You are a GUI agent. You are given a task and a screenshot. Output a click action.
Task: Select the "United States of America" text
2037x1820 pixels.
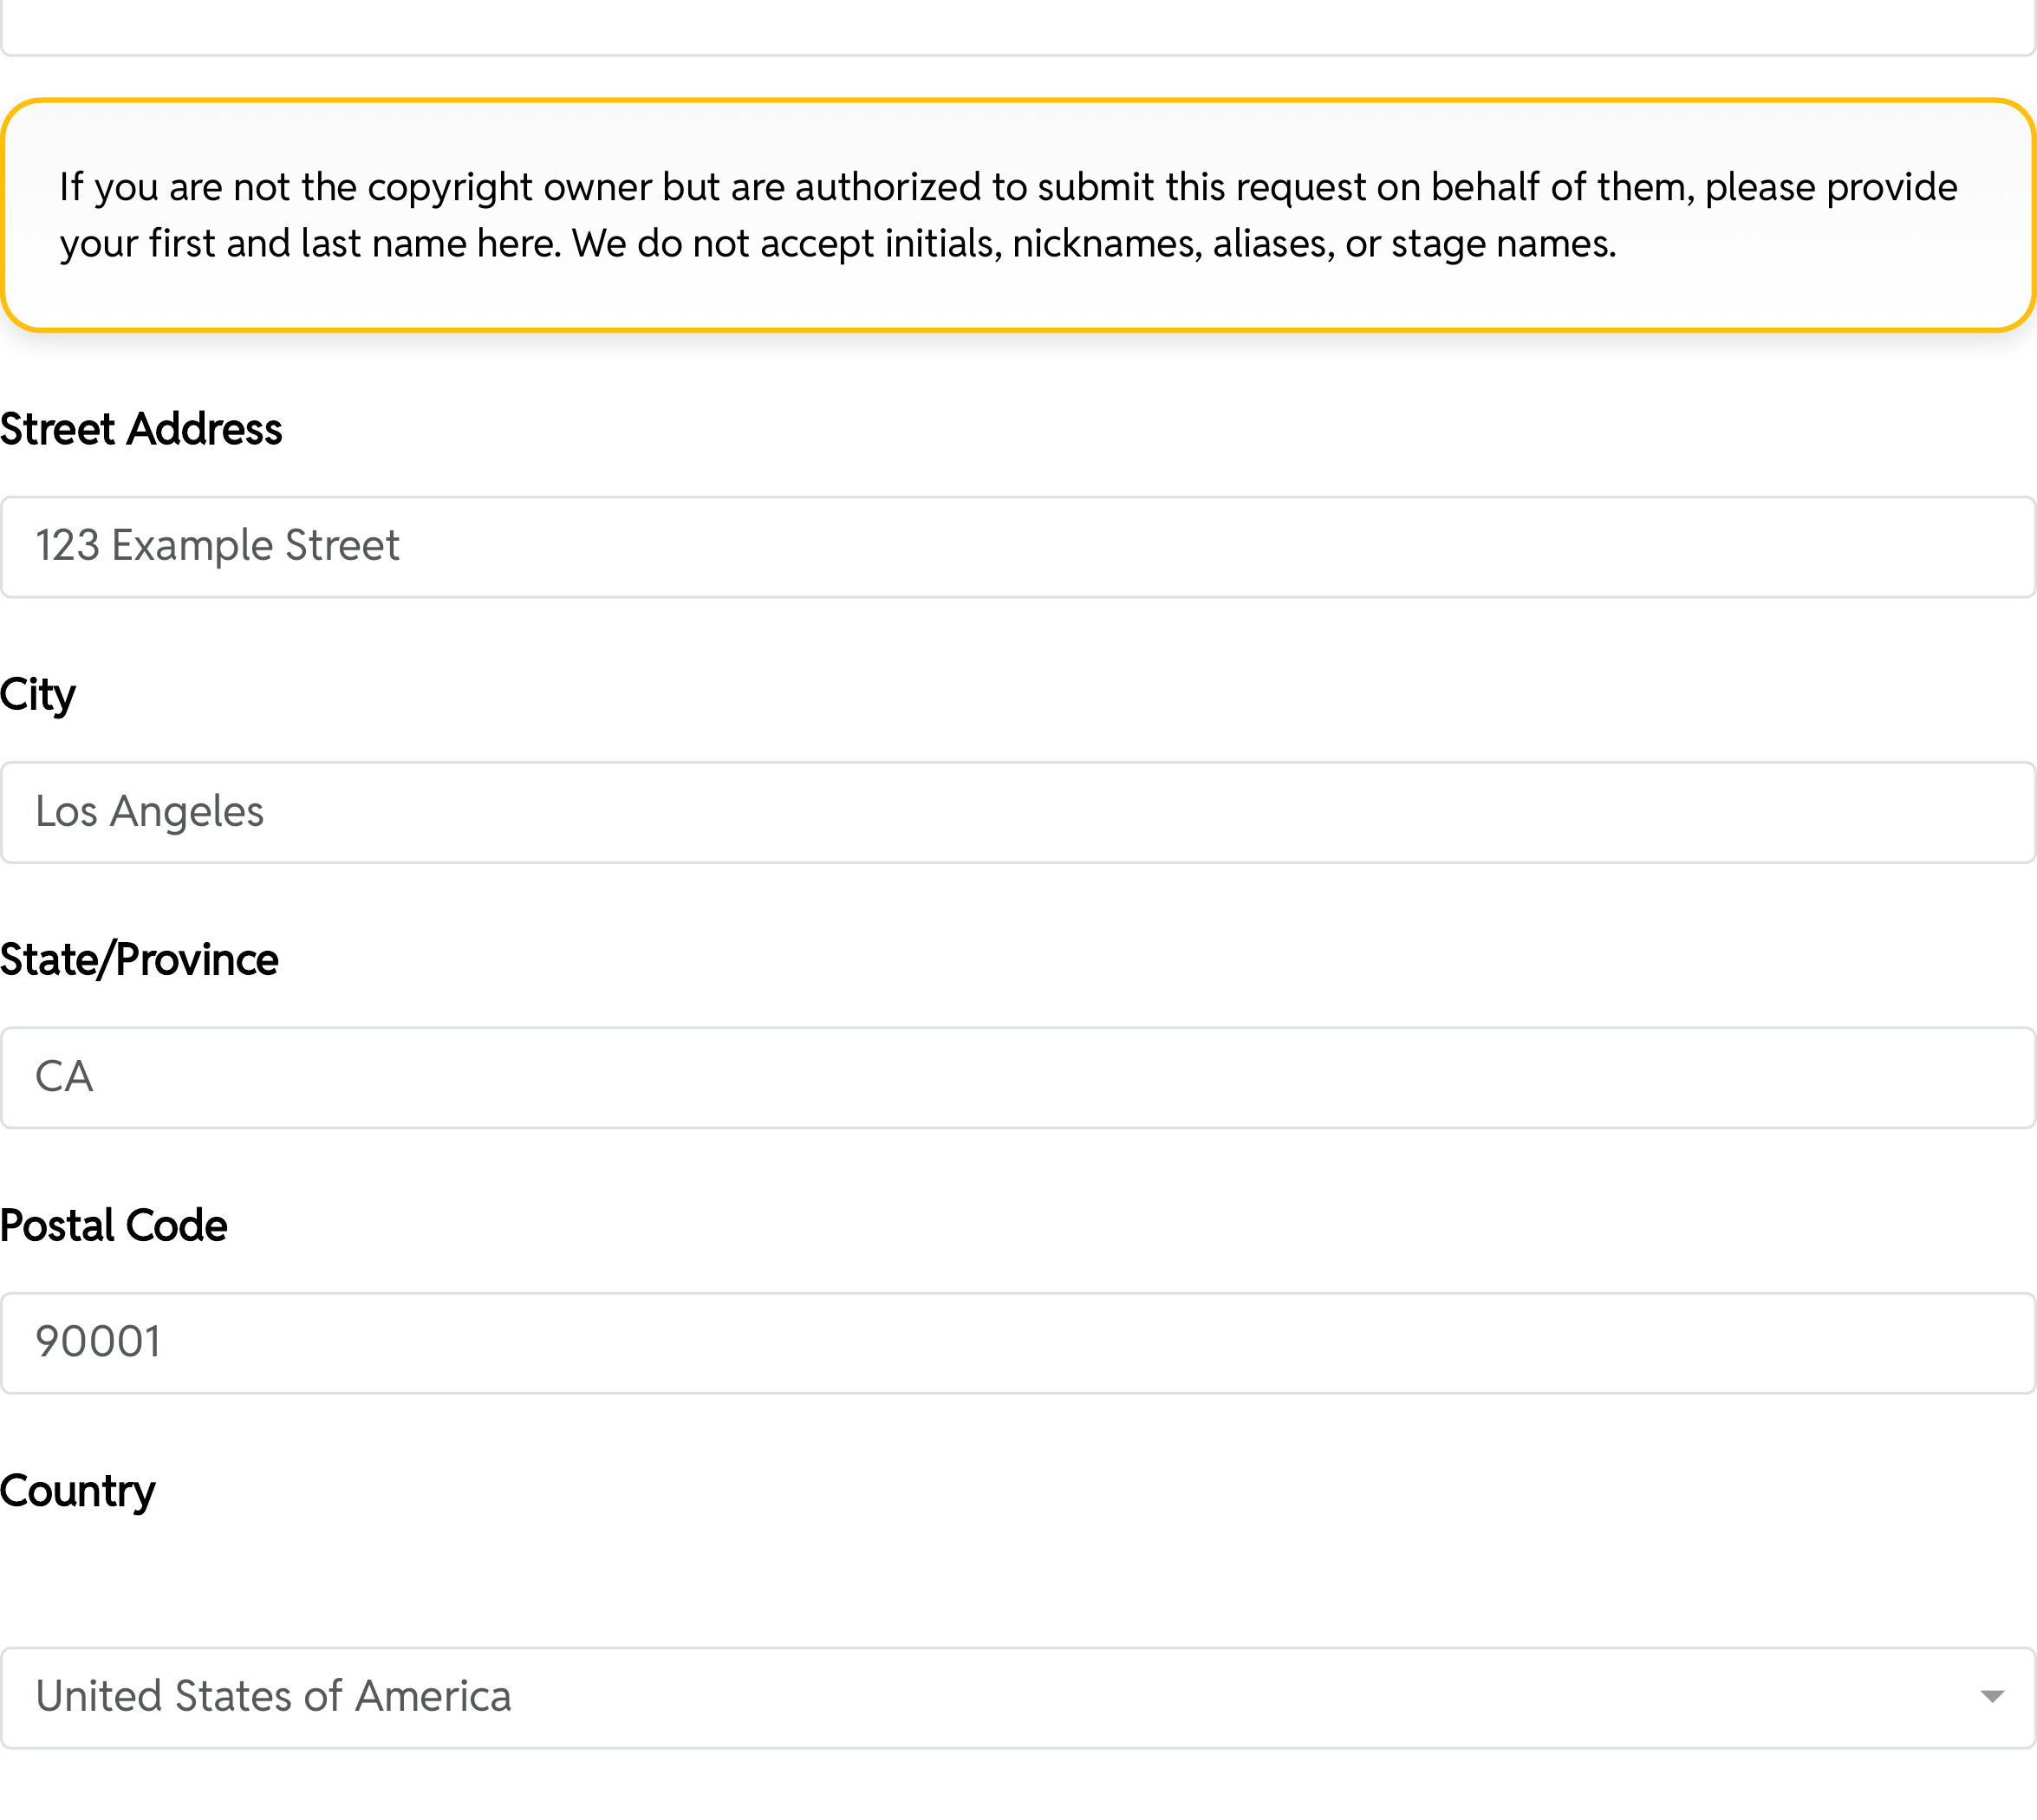tap(273, 1696)
